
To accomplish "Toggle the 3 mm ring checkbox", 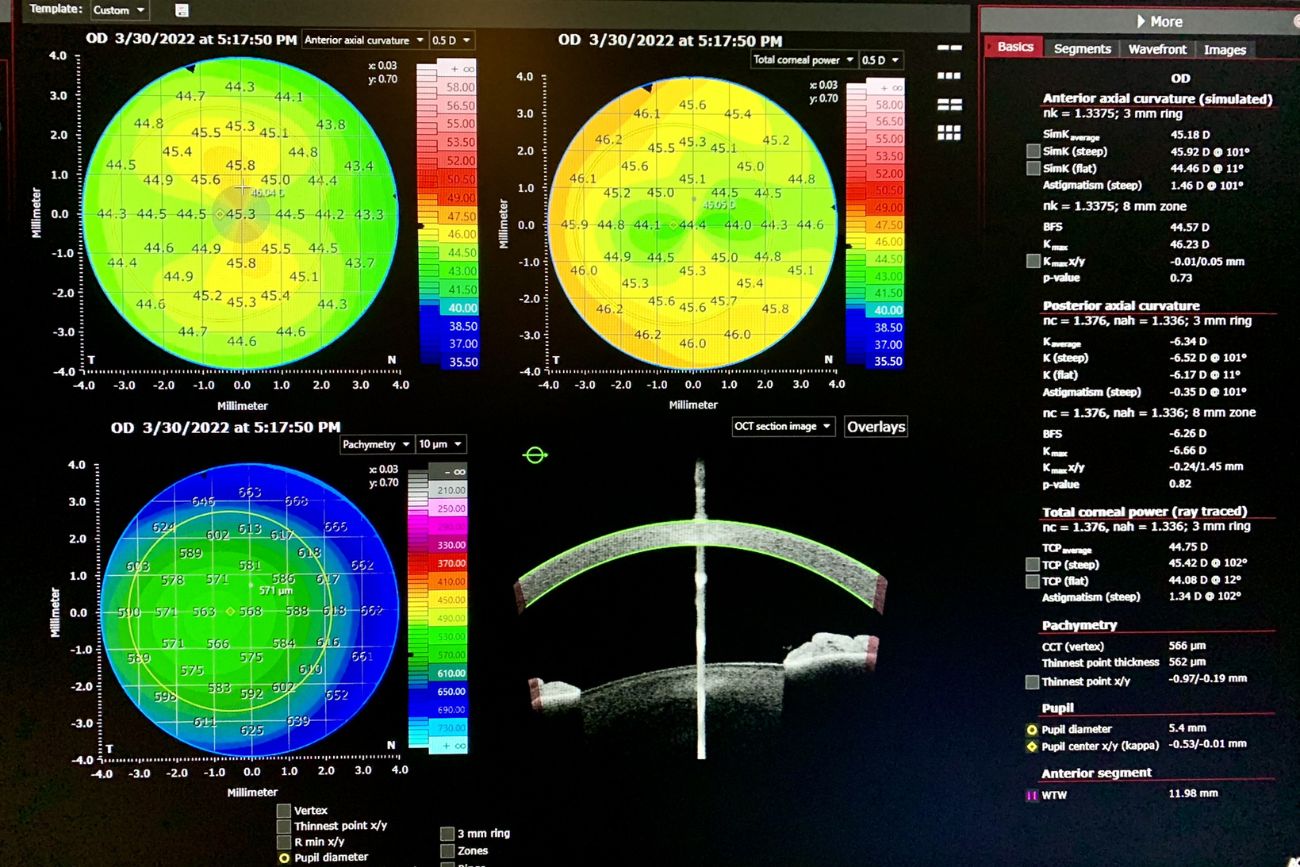I will click(x=447, y=833).
